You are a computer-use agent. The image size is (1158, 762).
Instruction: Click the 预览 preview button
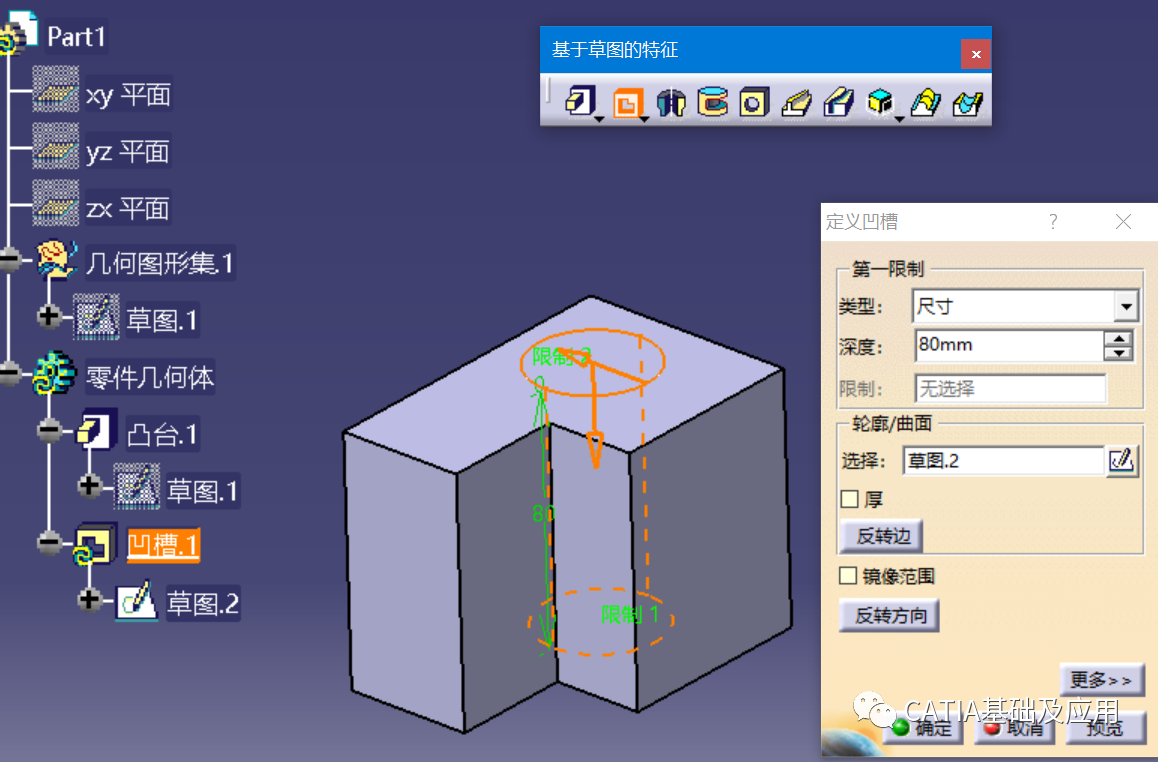point(1106,727)
